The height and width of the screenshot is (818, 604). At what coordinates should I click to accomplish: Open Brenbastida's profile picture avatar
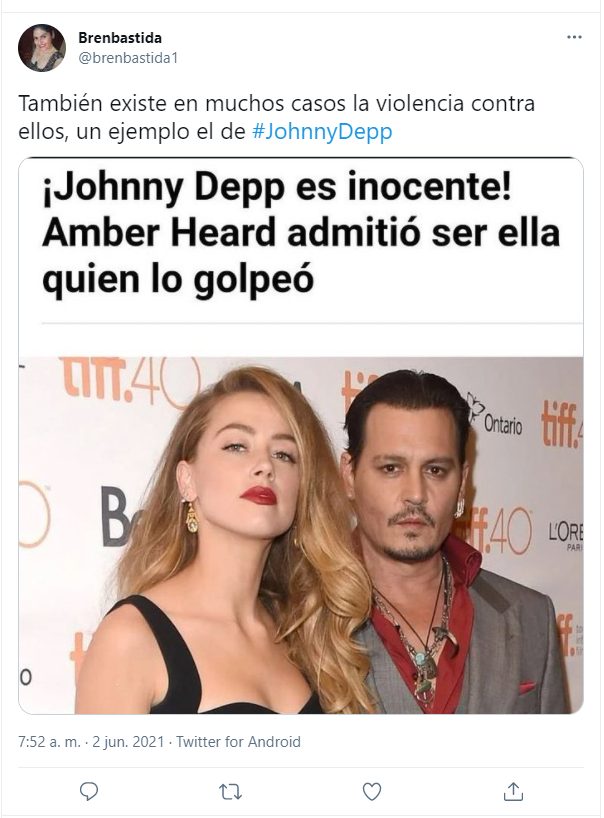pyautogui.click(x=42, y=47)
